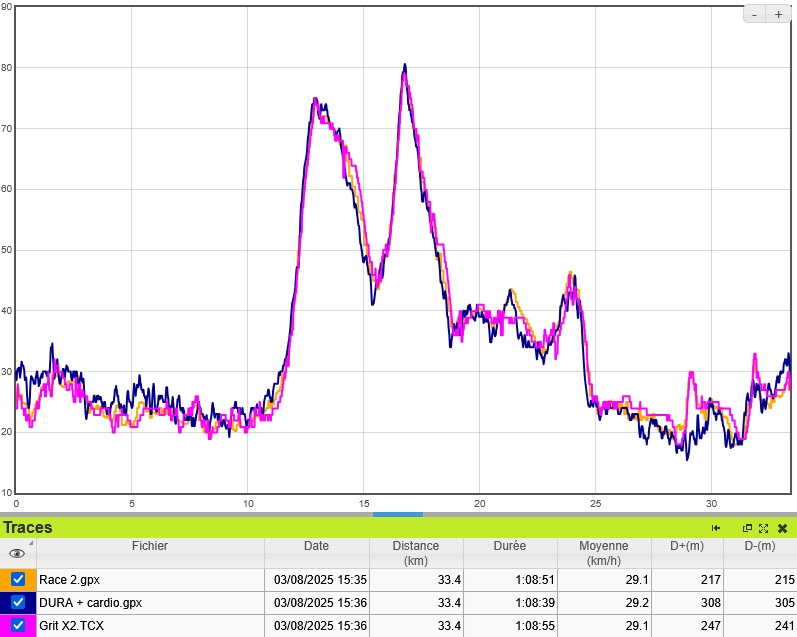Viewport: 797px width, 637px height.
Task: Collapse the Traces panel to the side
Action: pyautogui.click(x=716, y=528)
